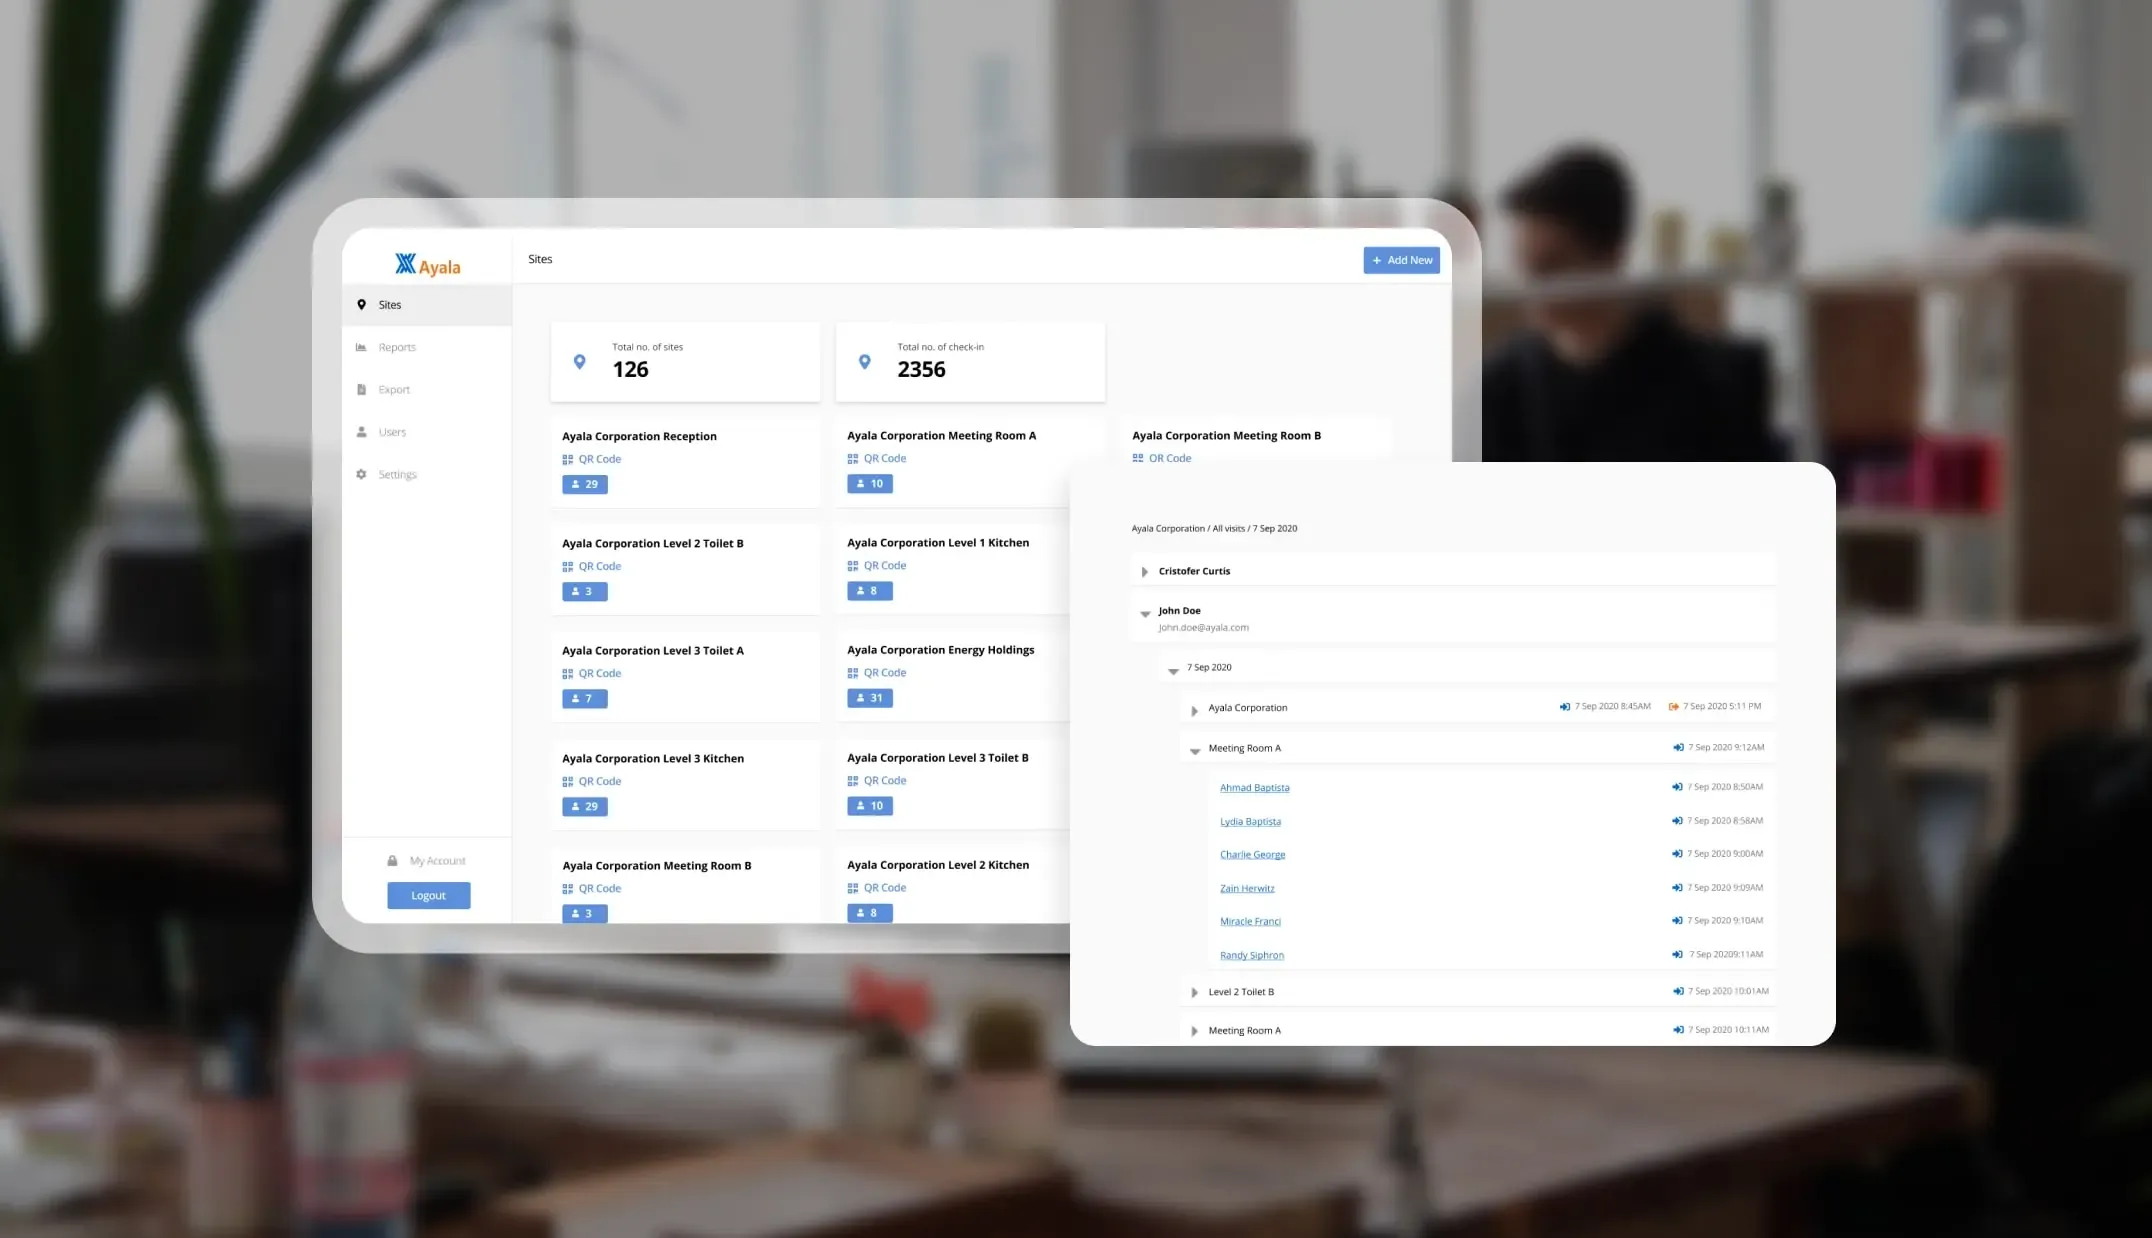Screen dimensions: 2152x1238
Task: Click the pin icon beside Total no. of check-in
Action: point(865,362)
